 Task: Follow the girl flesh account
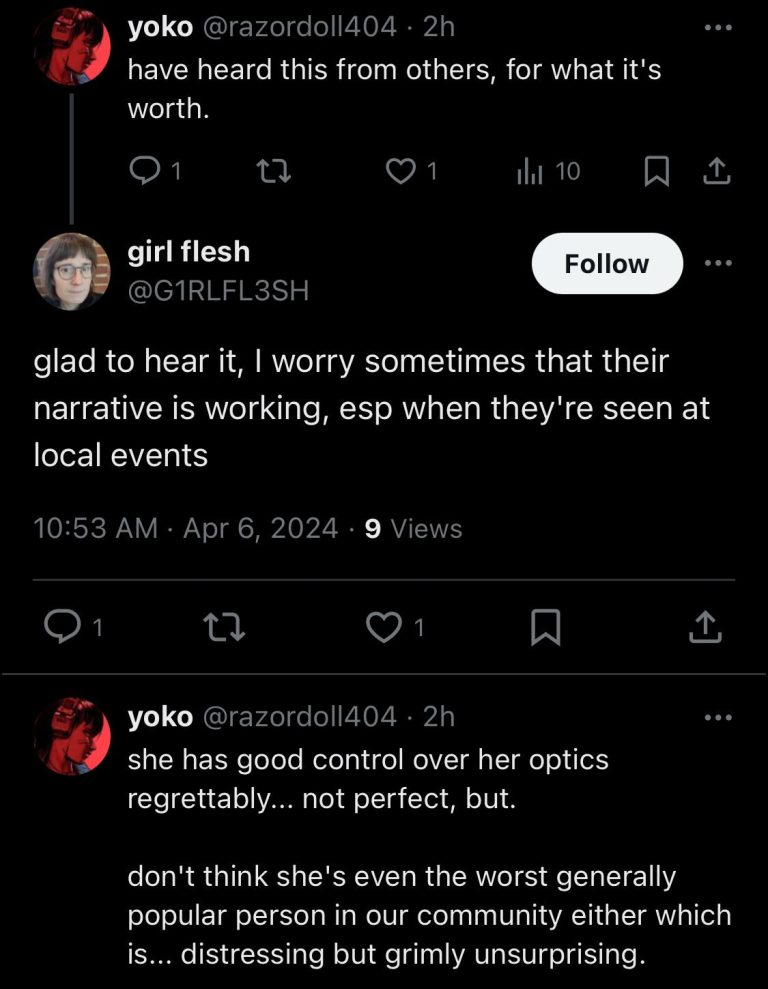(x=606, y=263)
